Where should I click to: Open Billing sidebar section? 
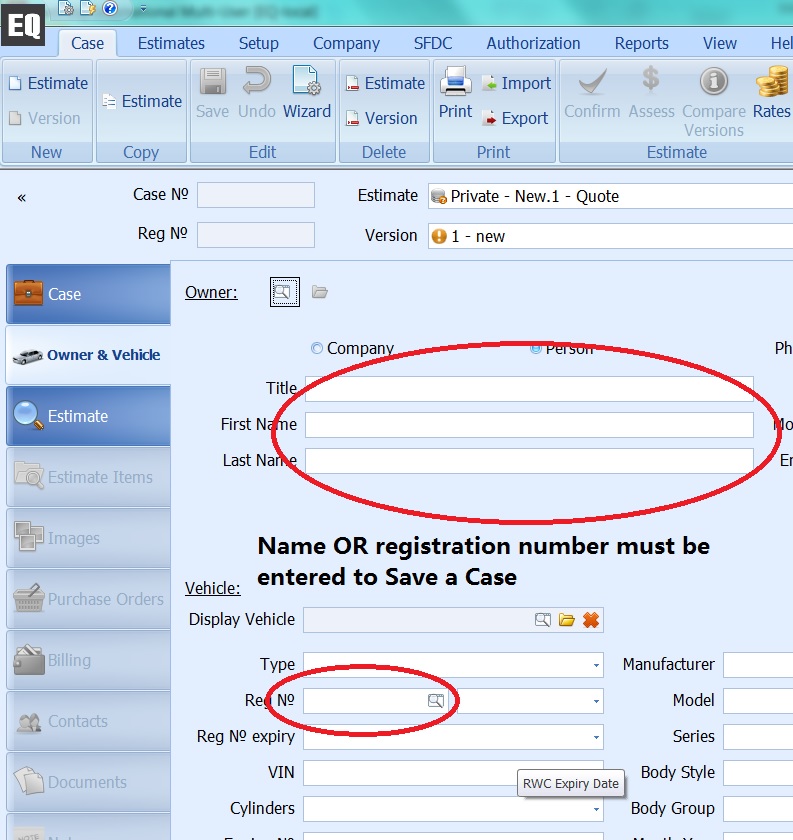click(88, 660)
